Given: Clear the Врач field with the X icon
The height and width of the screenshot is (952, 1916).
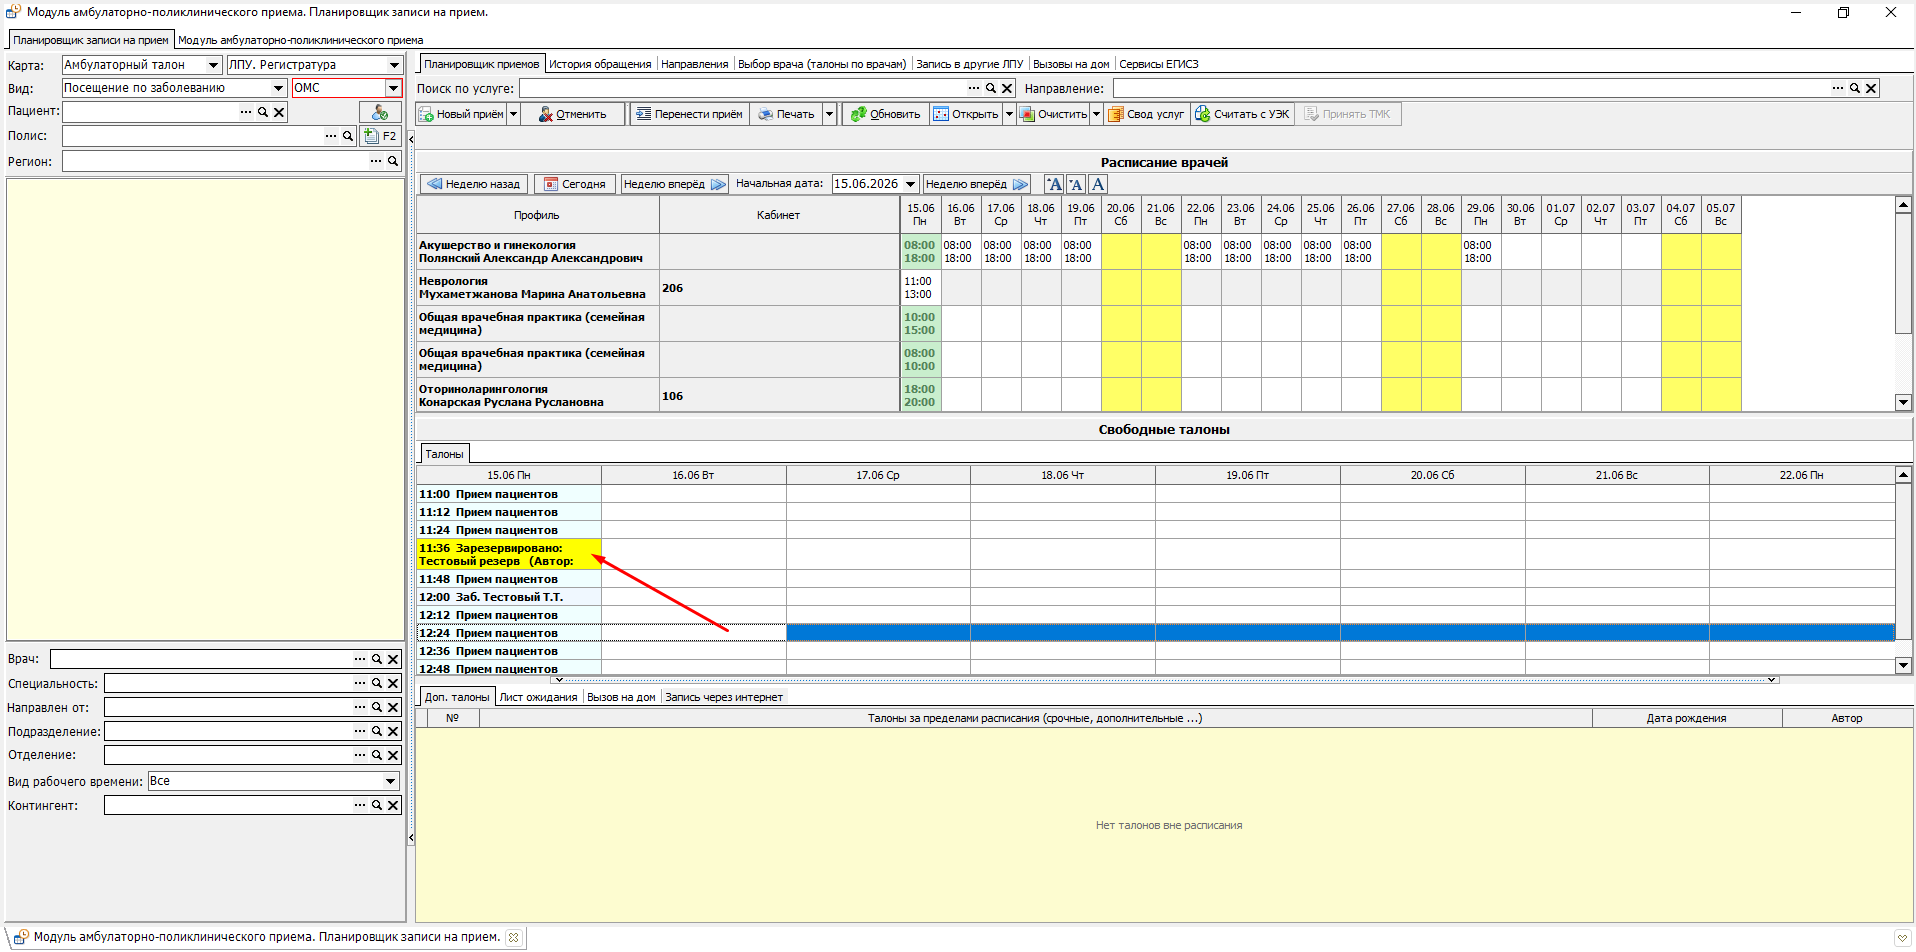Looking at the screenshot, I should coord(393,659).
